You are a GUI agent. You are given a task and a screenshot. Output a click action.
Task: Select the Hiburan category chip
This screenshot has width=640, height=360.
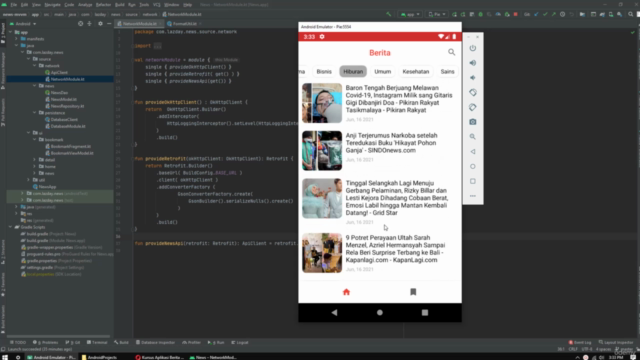pyautogui.click(x=353, y=71)
